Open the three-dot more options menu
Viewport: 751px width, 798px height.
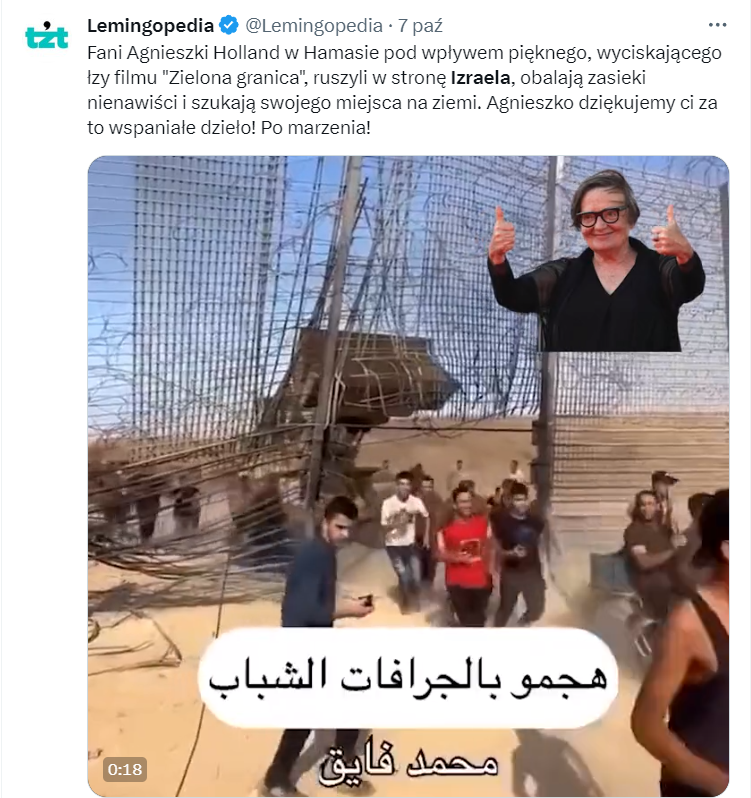(717, 25)
